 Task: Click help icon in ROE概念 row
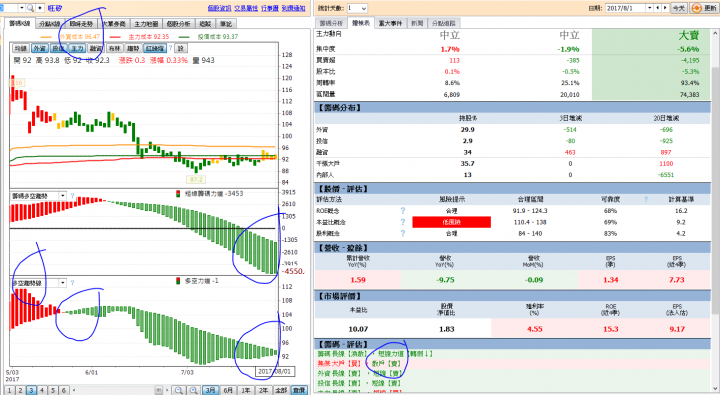tap(403, 210)
